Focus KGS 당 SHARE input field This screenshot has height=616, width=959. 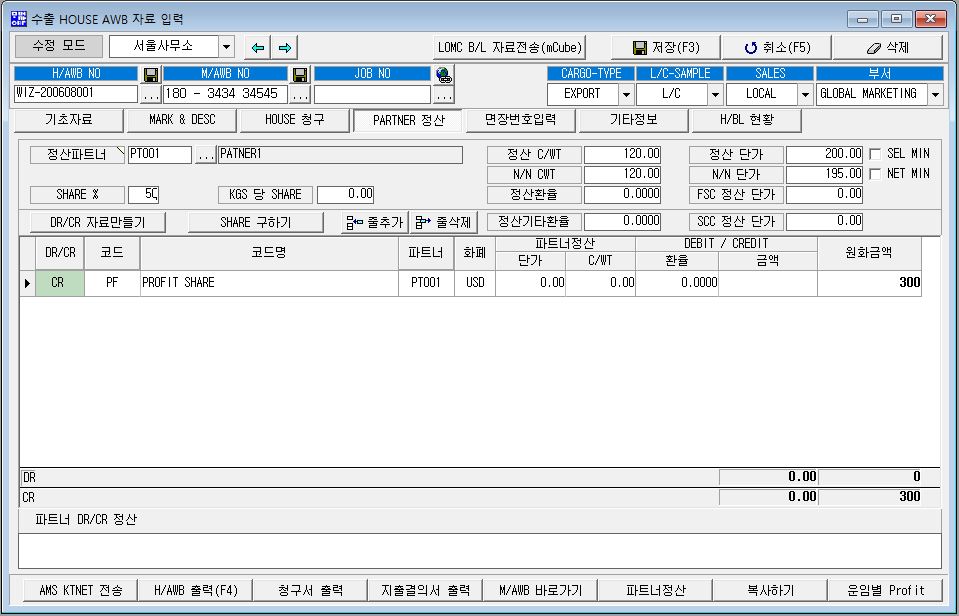pyautogui.click(x=346, y=195)
